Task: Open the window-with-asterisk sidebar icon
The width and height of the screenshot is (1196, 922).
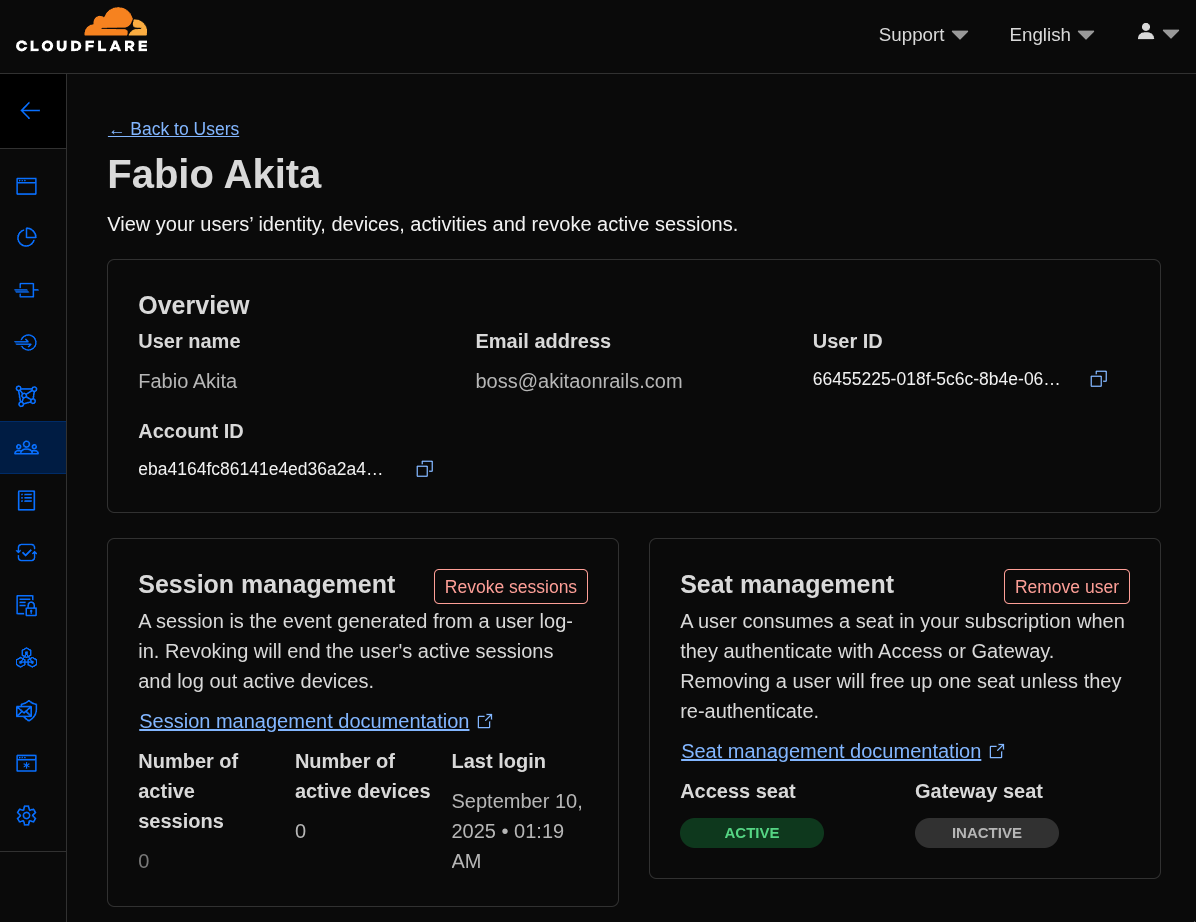Action: click(x=27, y=763)
